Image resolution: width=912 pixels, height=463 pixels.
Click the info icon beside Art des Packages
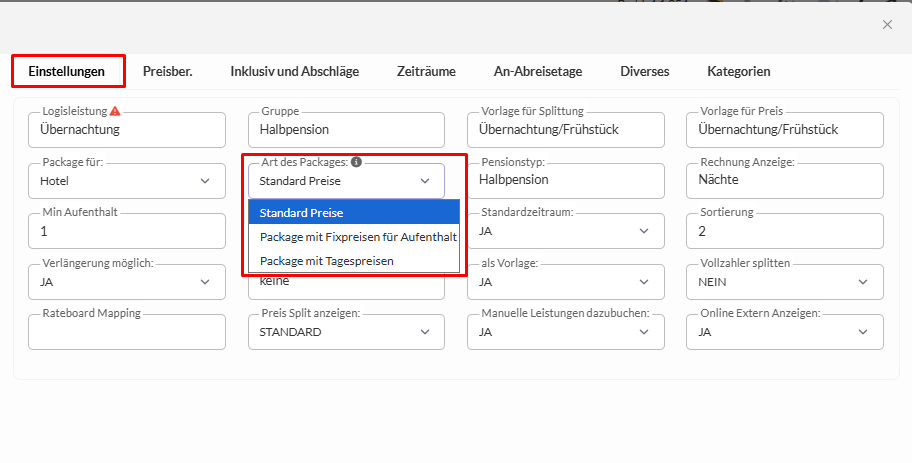(357, 161)
